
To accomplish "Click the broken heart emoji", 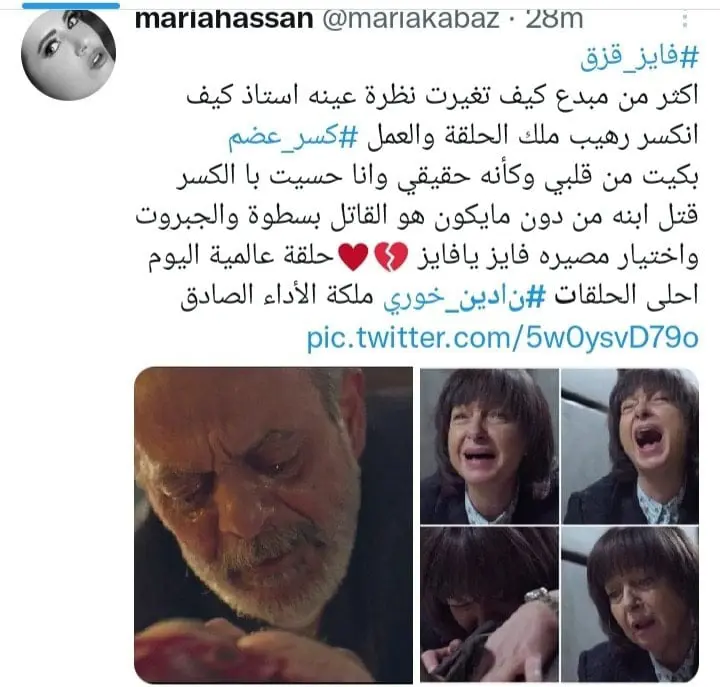I will [x=391, y=257].
